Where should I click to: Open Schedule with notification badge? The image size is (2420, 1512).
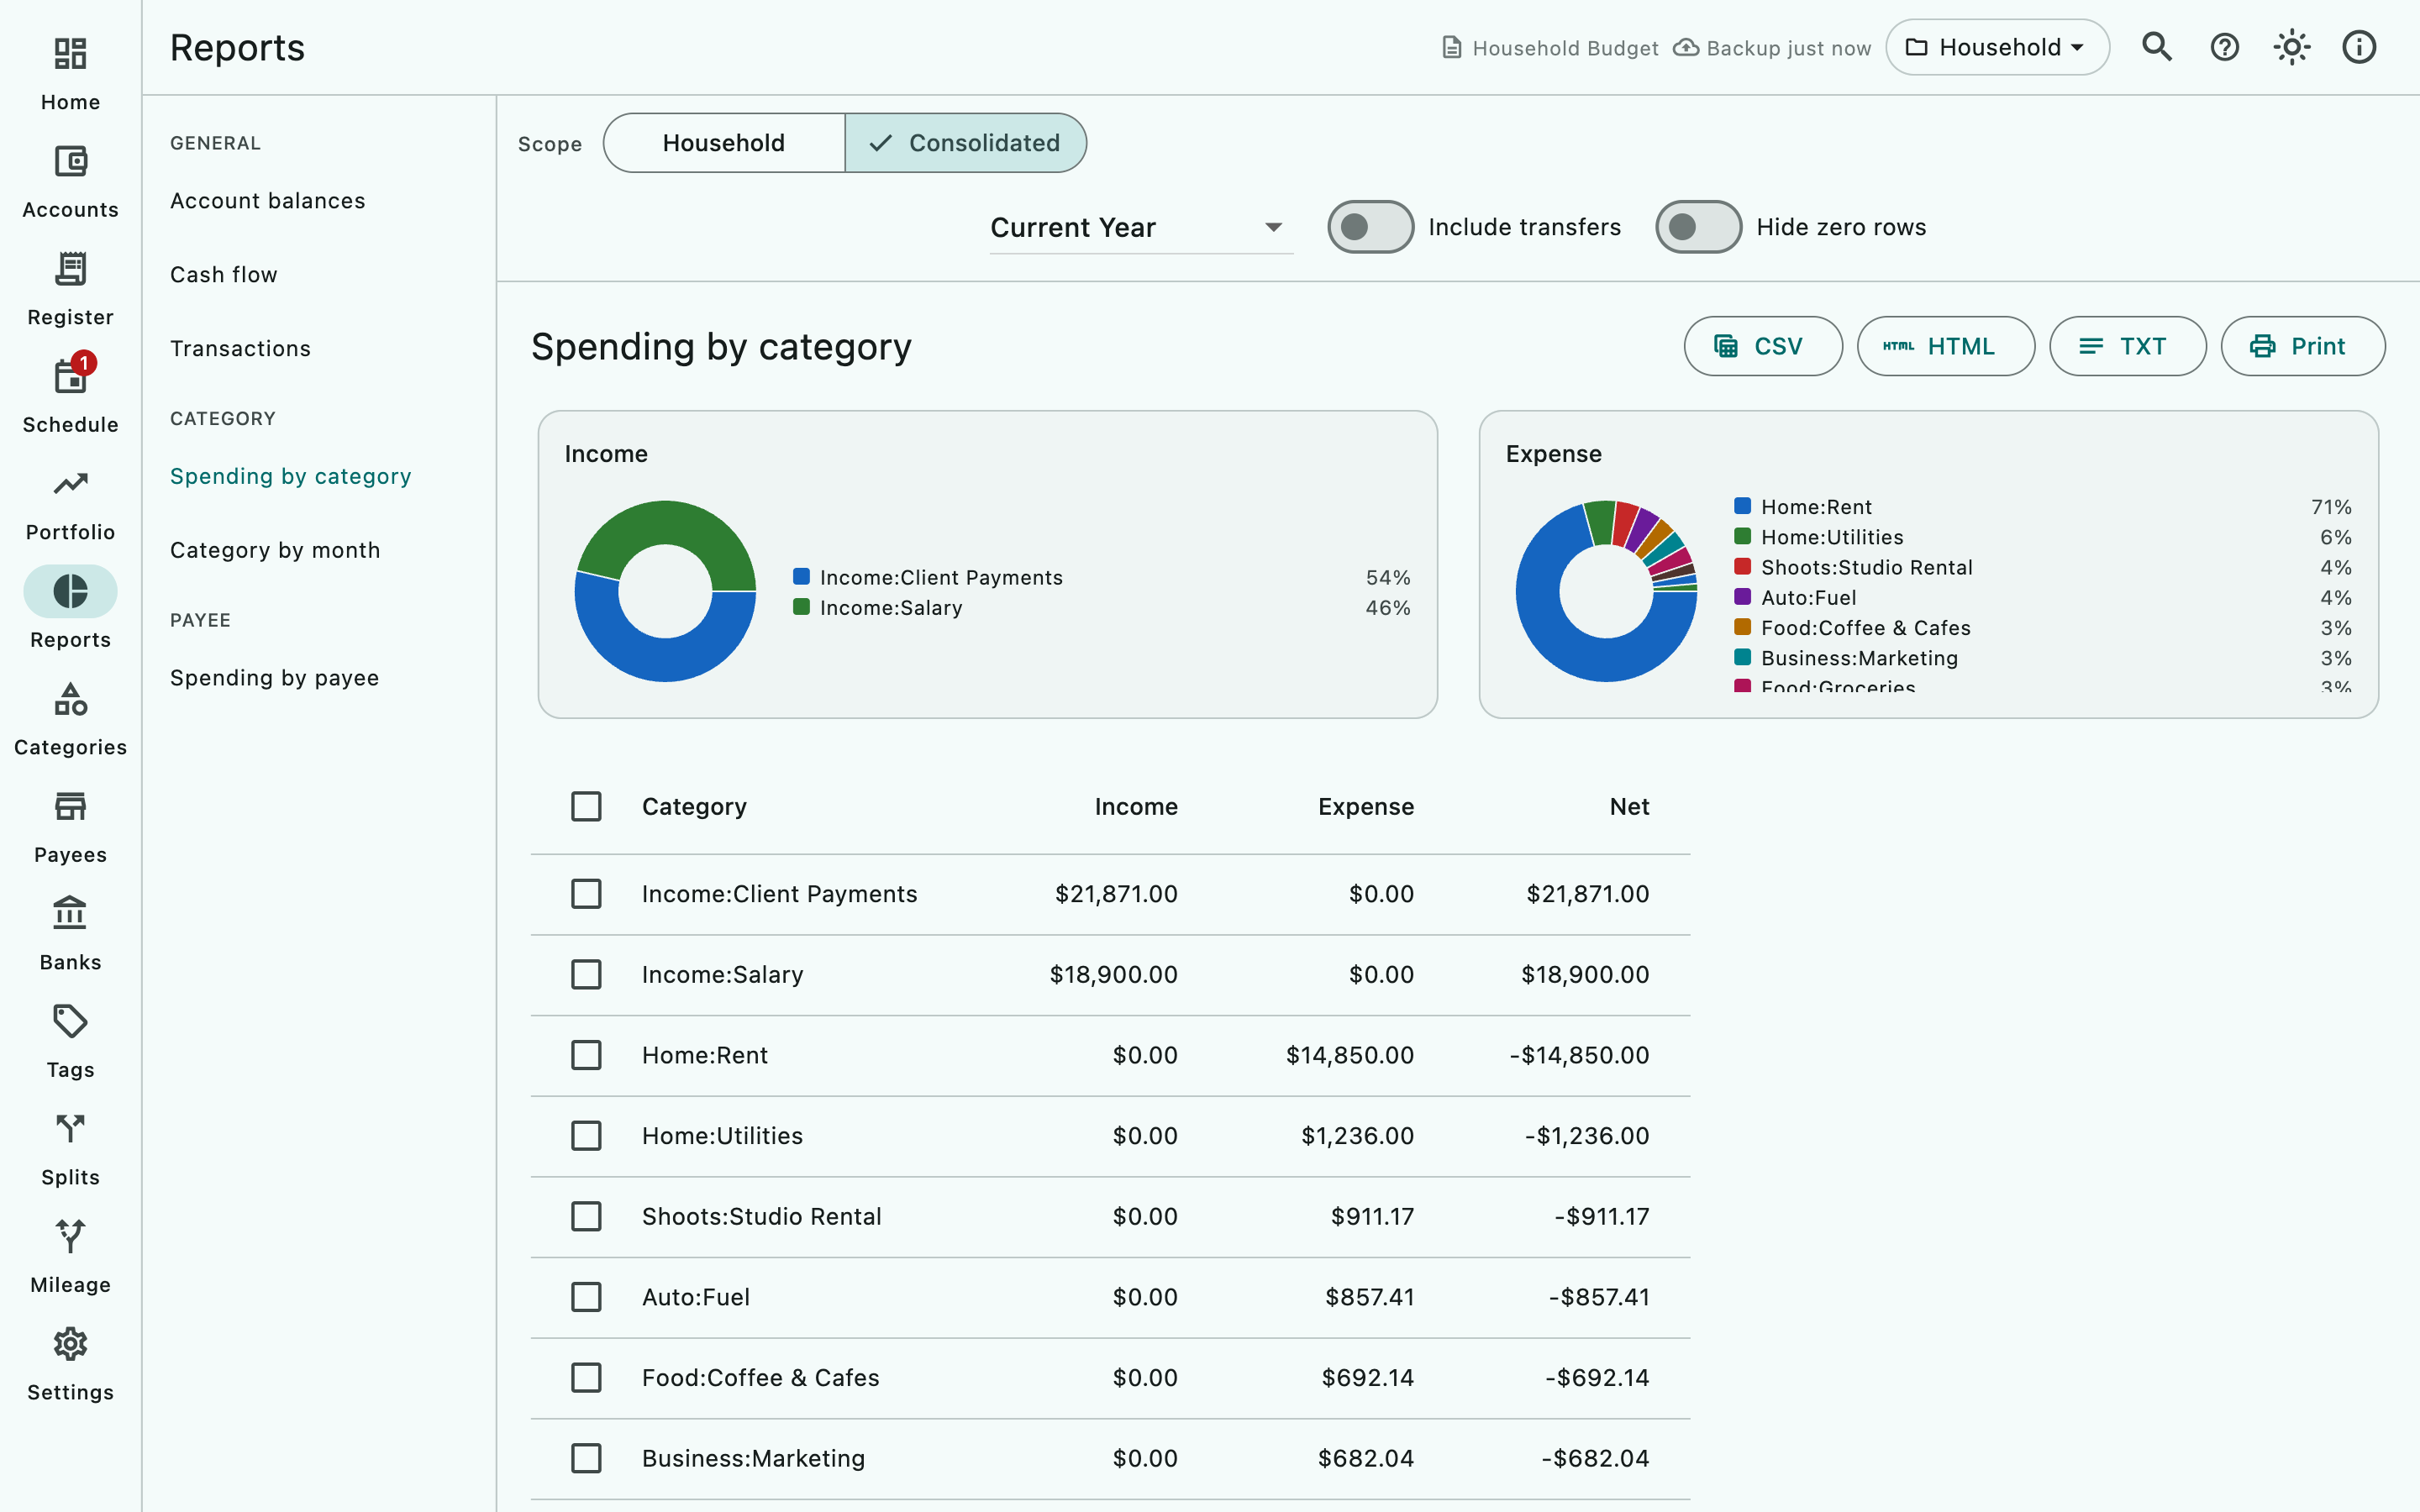pos(70,376)
